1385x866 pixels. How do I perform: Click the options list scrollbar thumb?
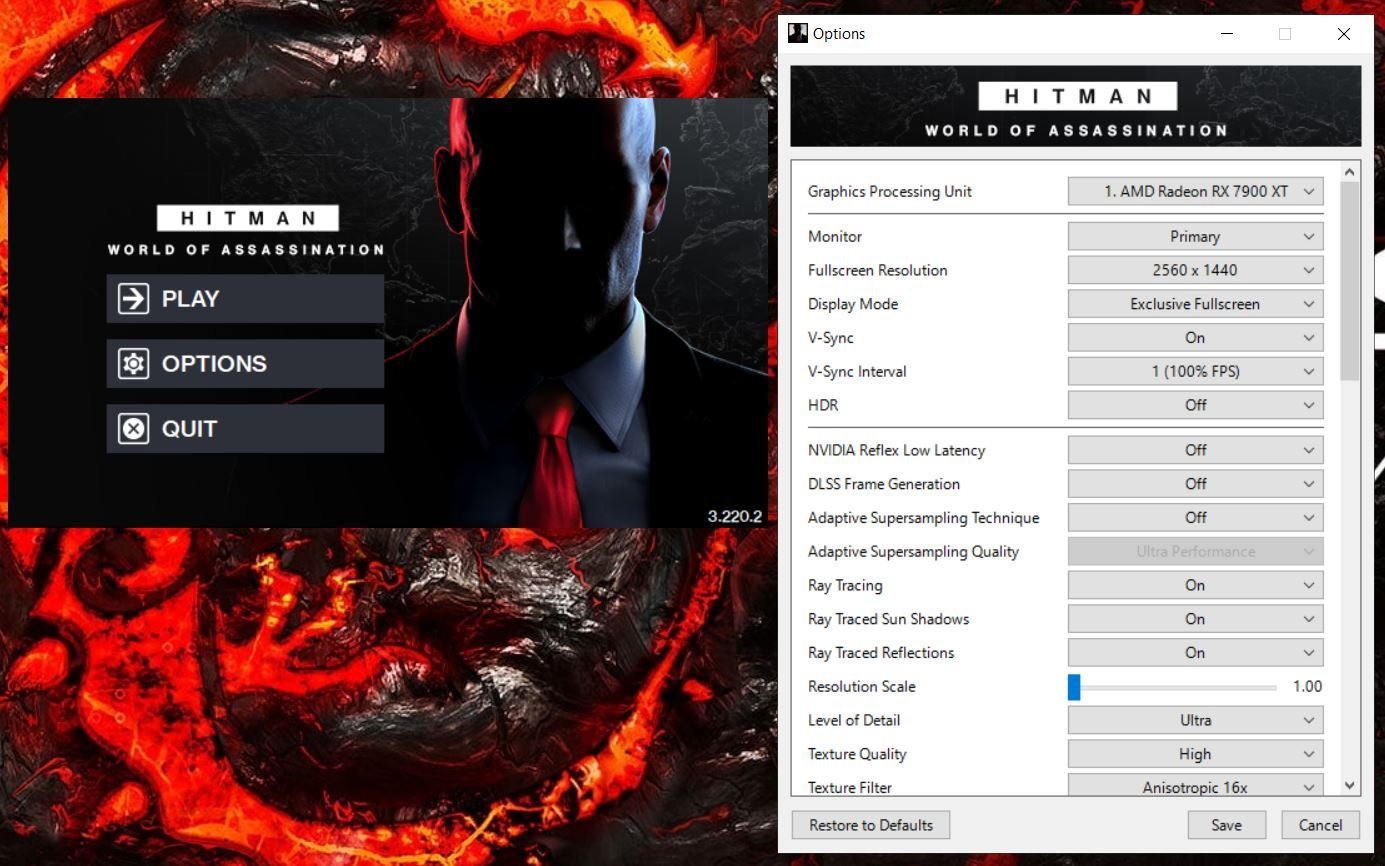point(1350,281)
